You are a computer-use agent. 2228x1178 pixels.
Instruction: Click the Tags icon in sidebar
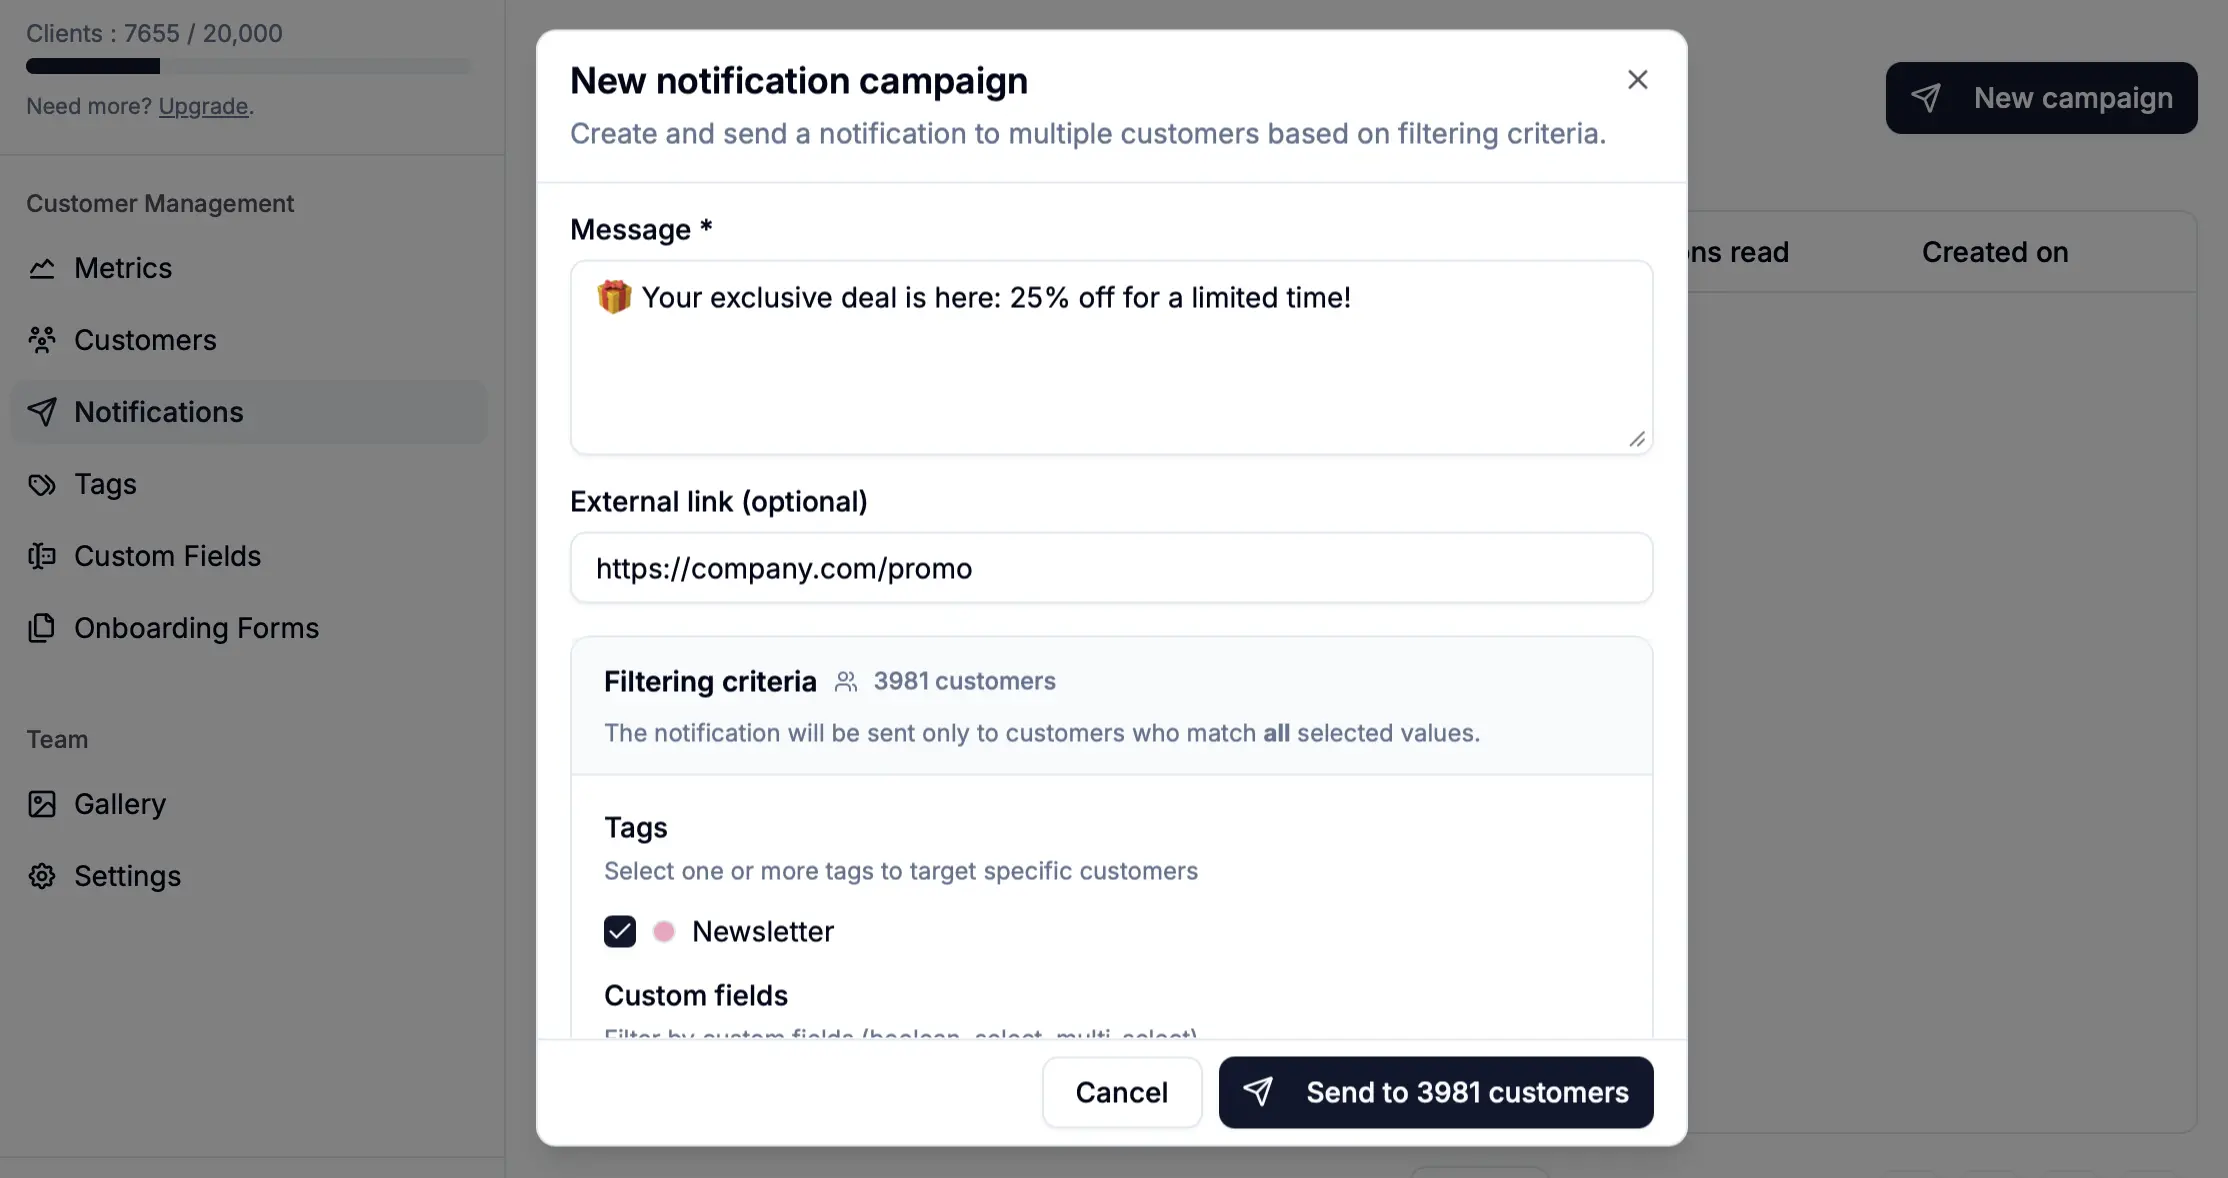coord(42,484)
